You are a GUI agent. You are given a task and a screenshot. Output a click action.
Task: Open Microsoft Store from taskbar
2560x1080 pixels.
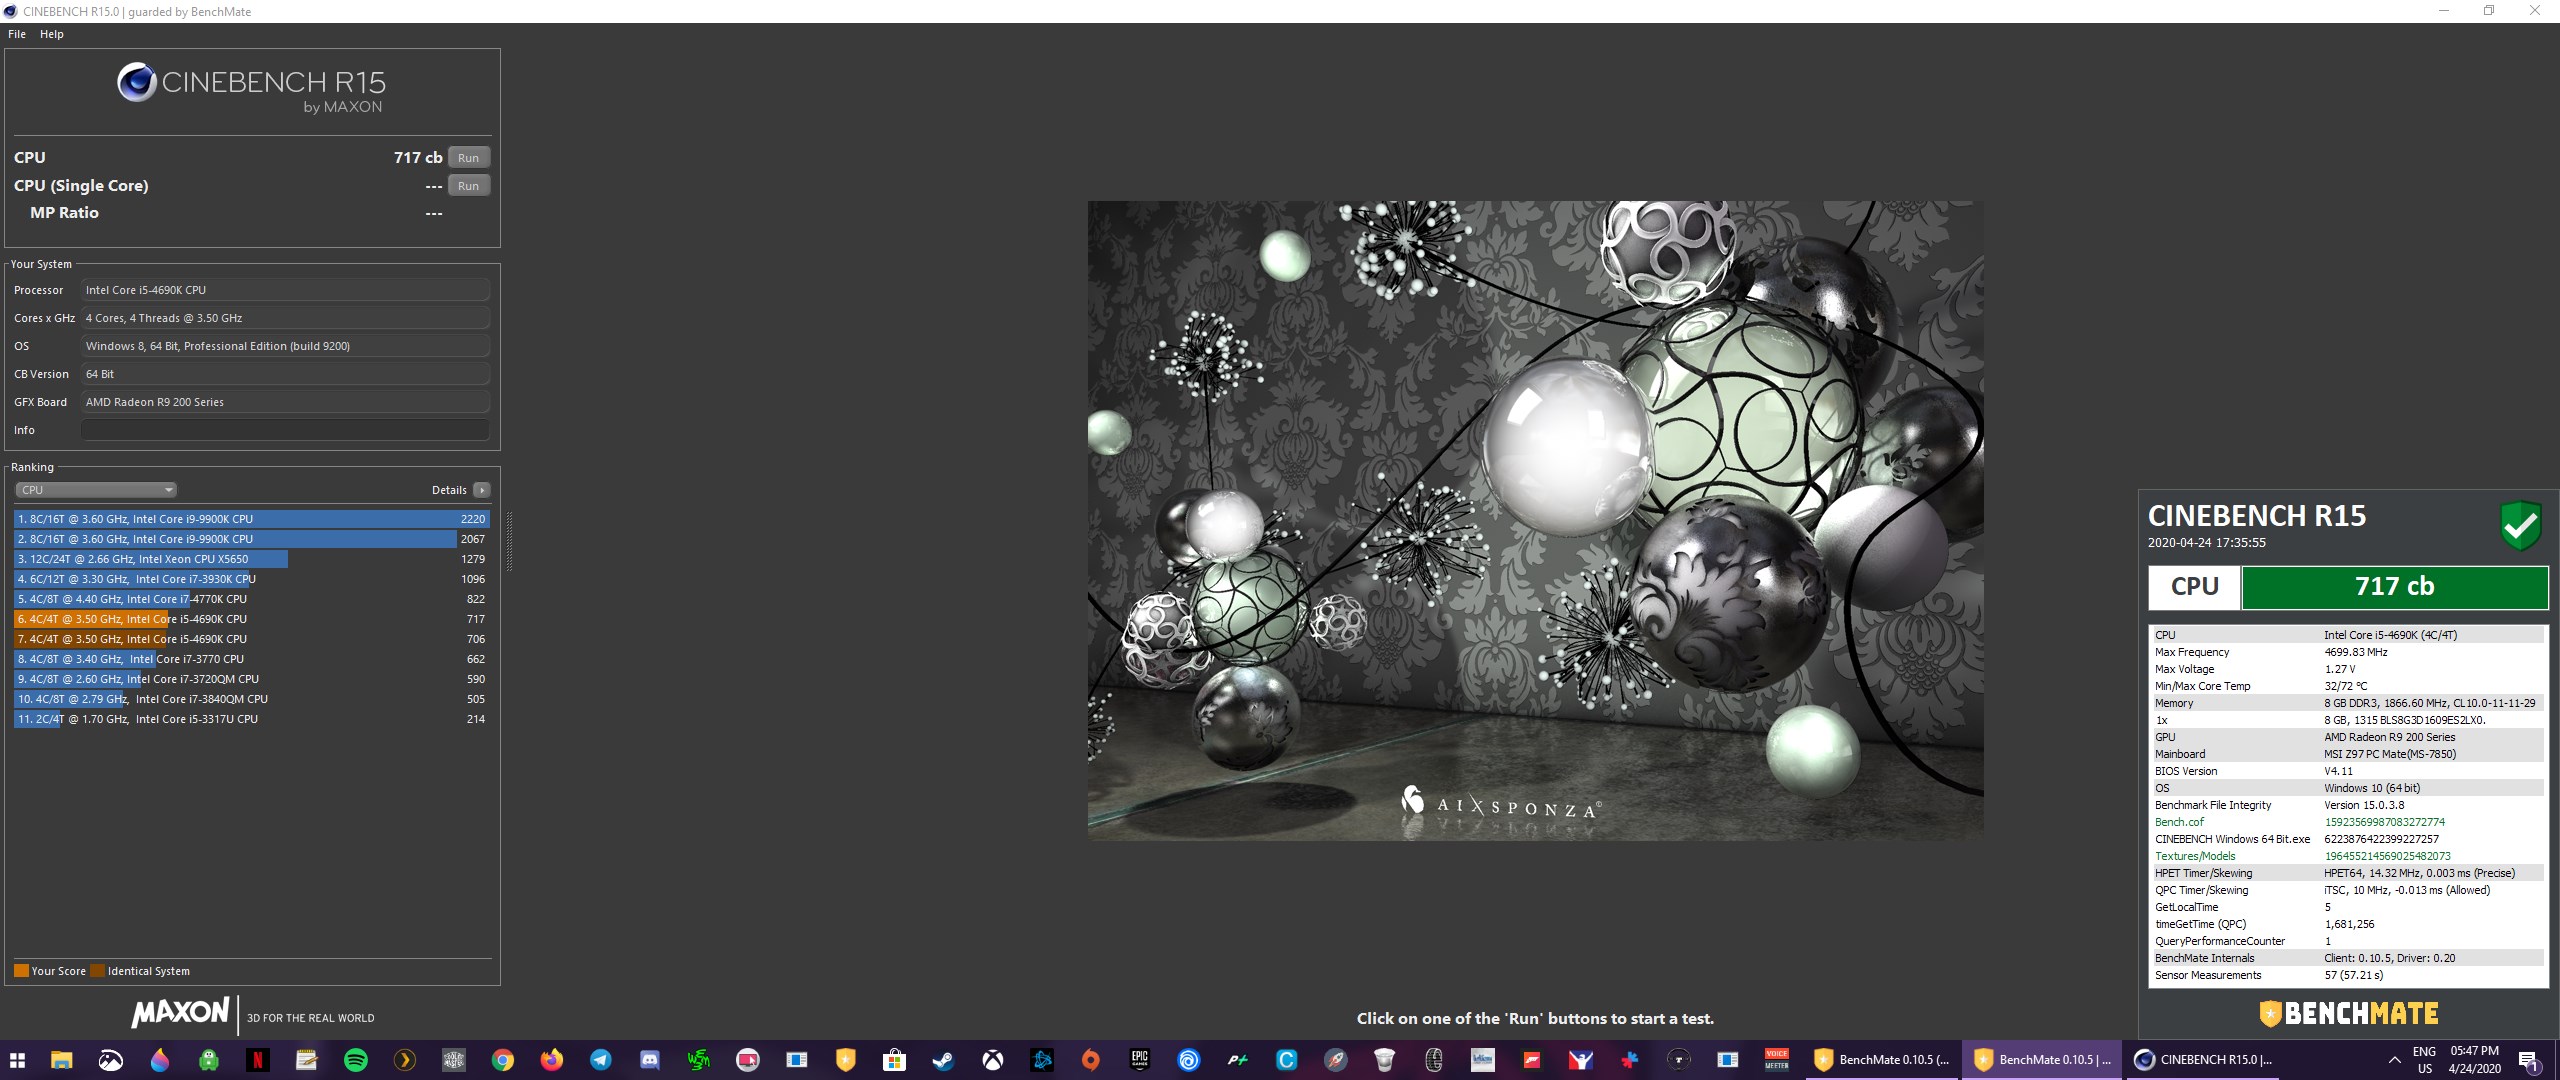pos(895,1060)
